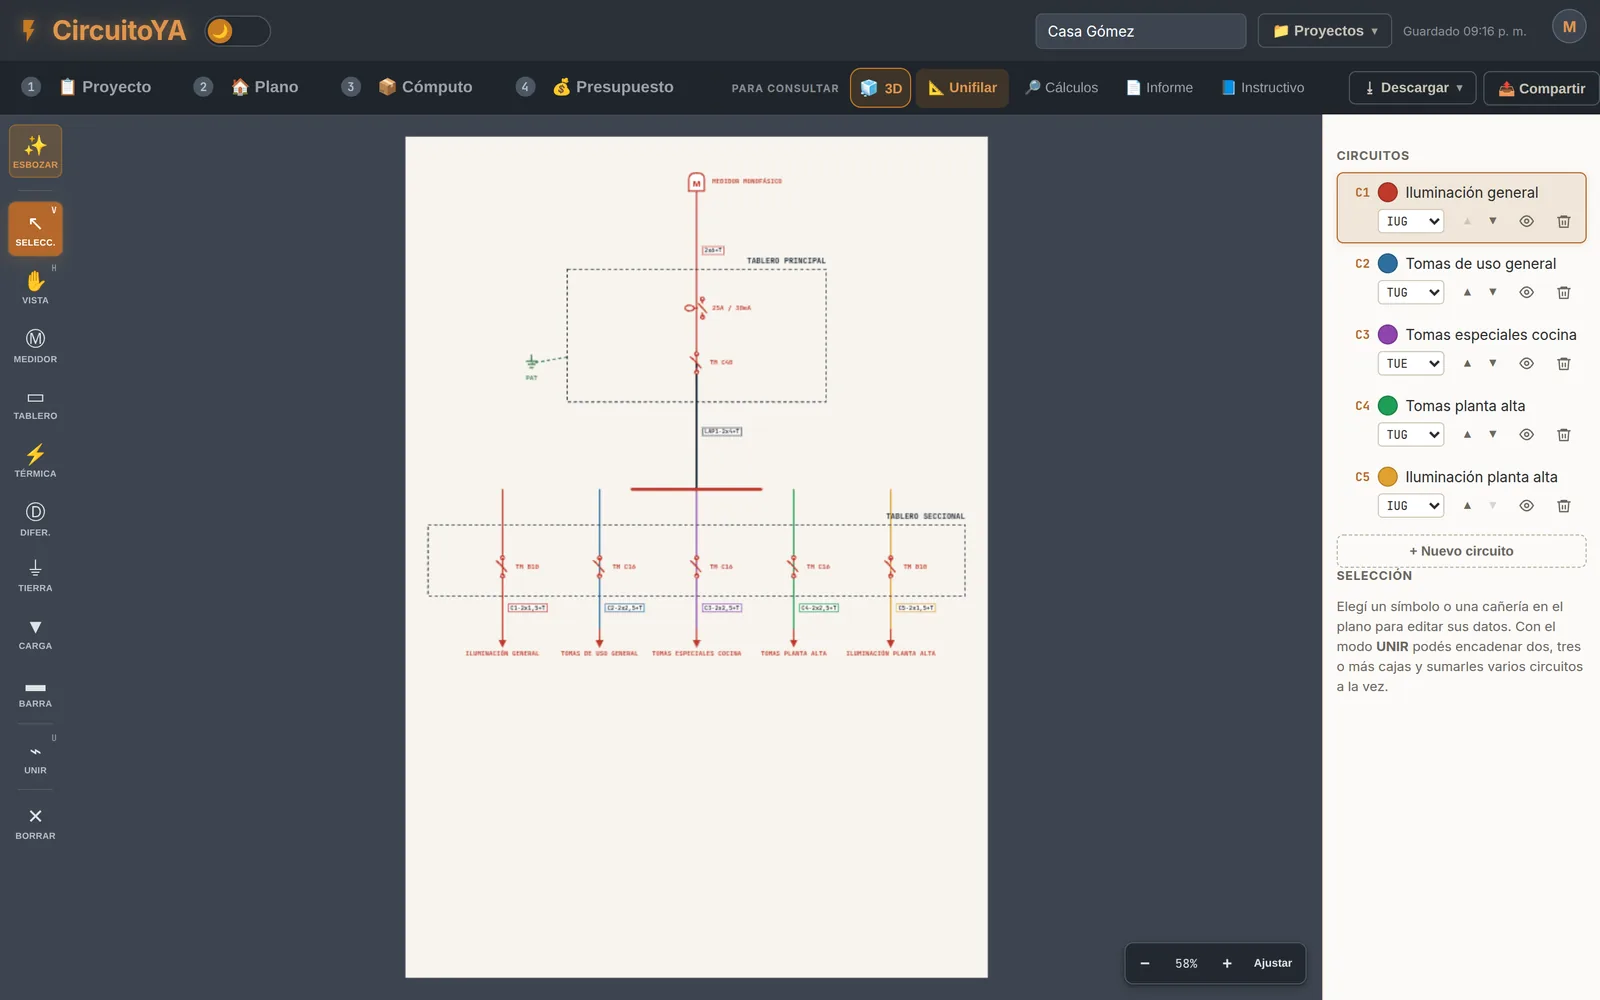Screen dimensions: 1600x1000
Task: Activate the Borrar delete tool
Action: click(x=35, y=823)
